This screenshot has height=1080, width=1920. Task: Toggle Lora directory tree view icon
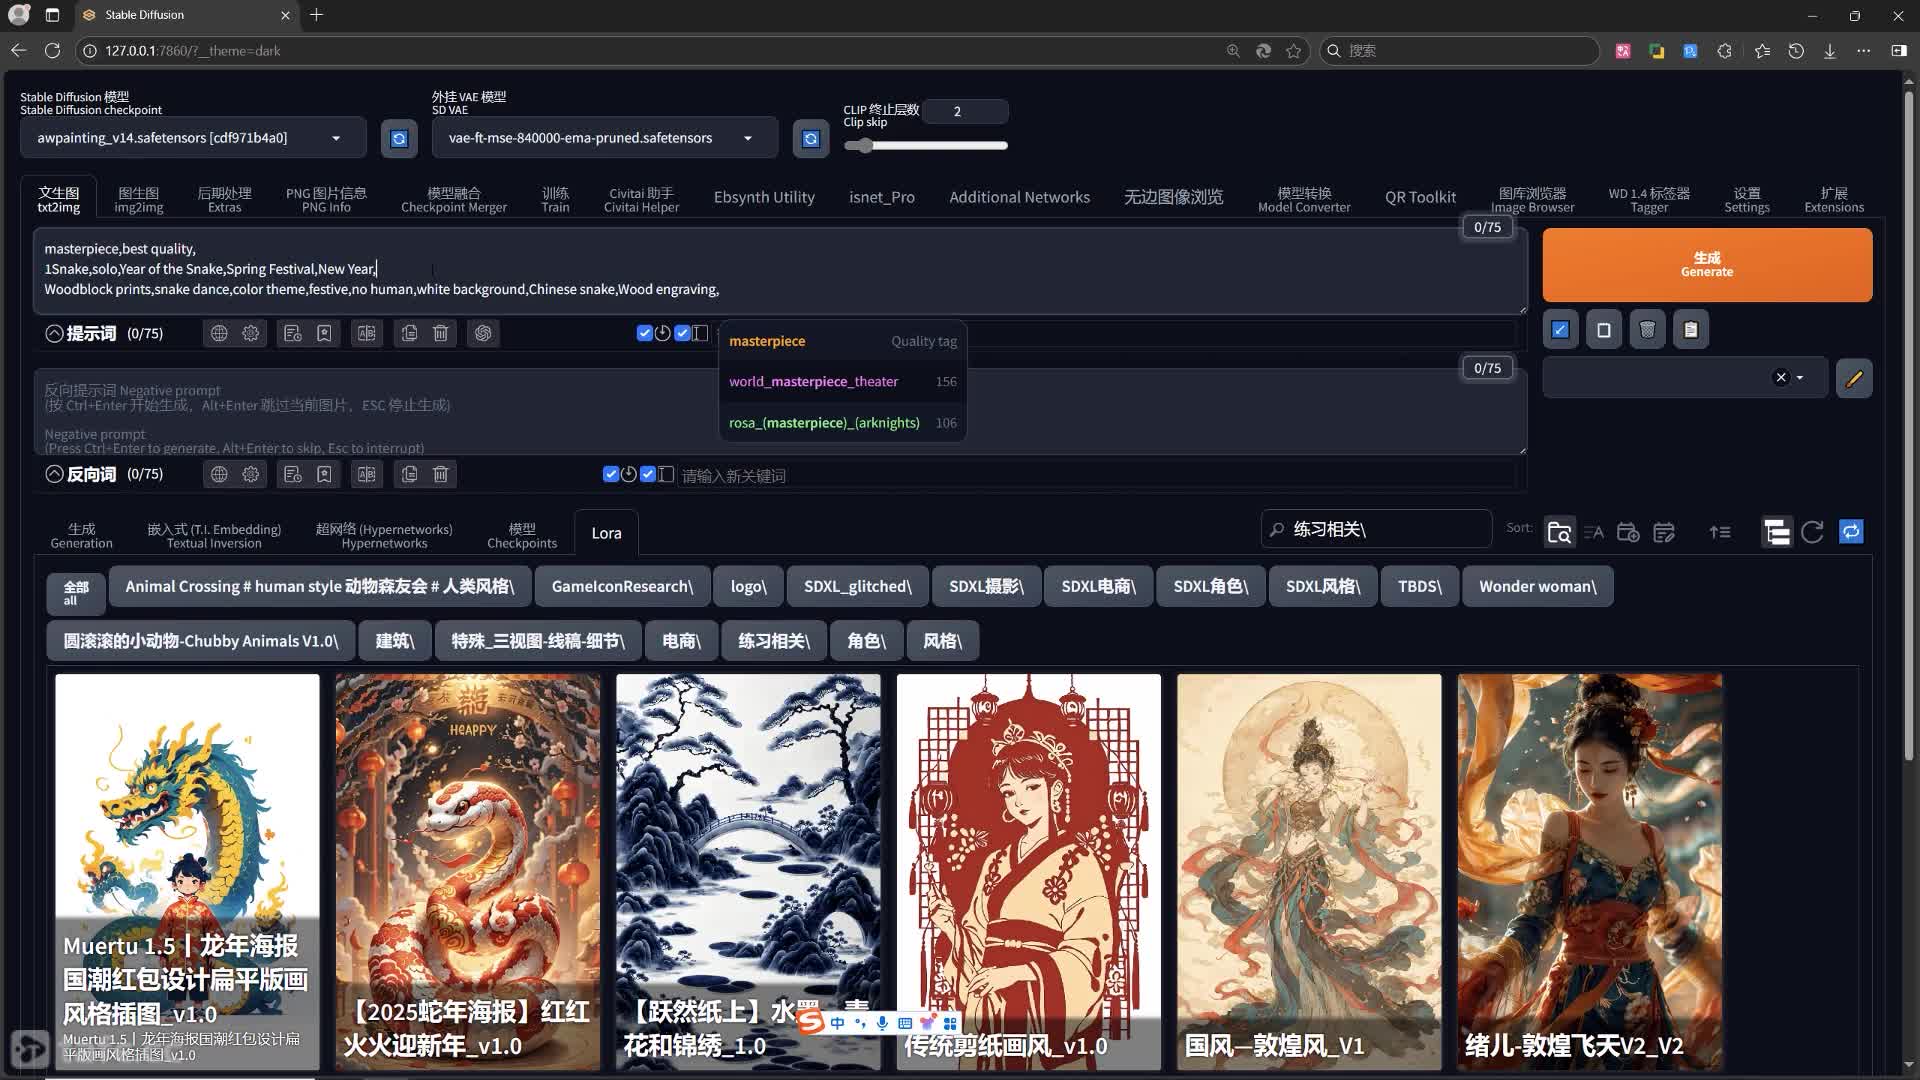[x=1777, y=532]
